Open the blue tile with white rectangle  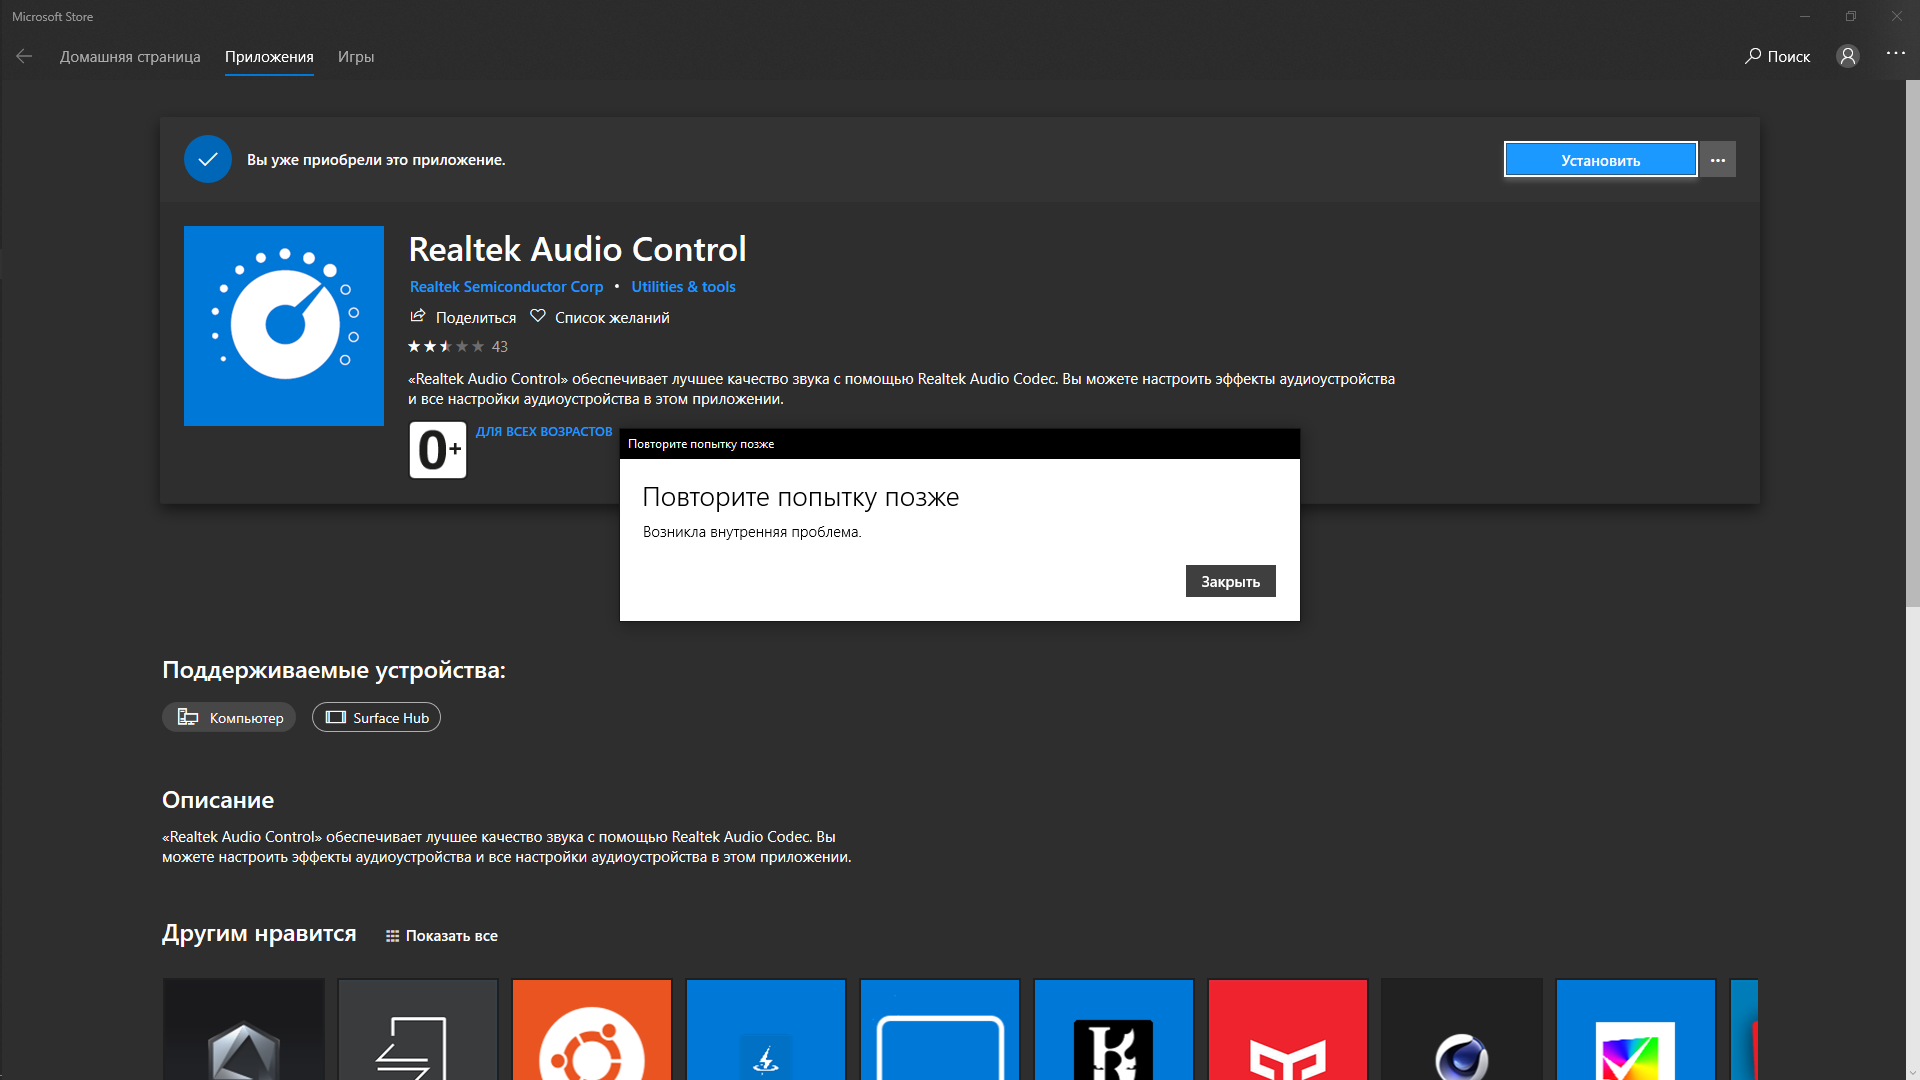coord(940,1029)
